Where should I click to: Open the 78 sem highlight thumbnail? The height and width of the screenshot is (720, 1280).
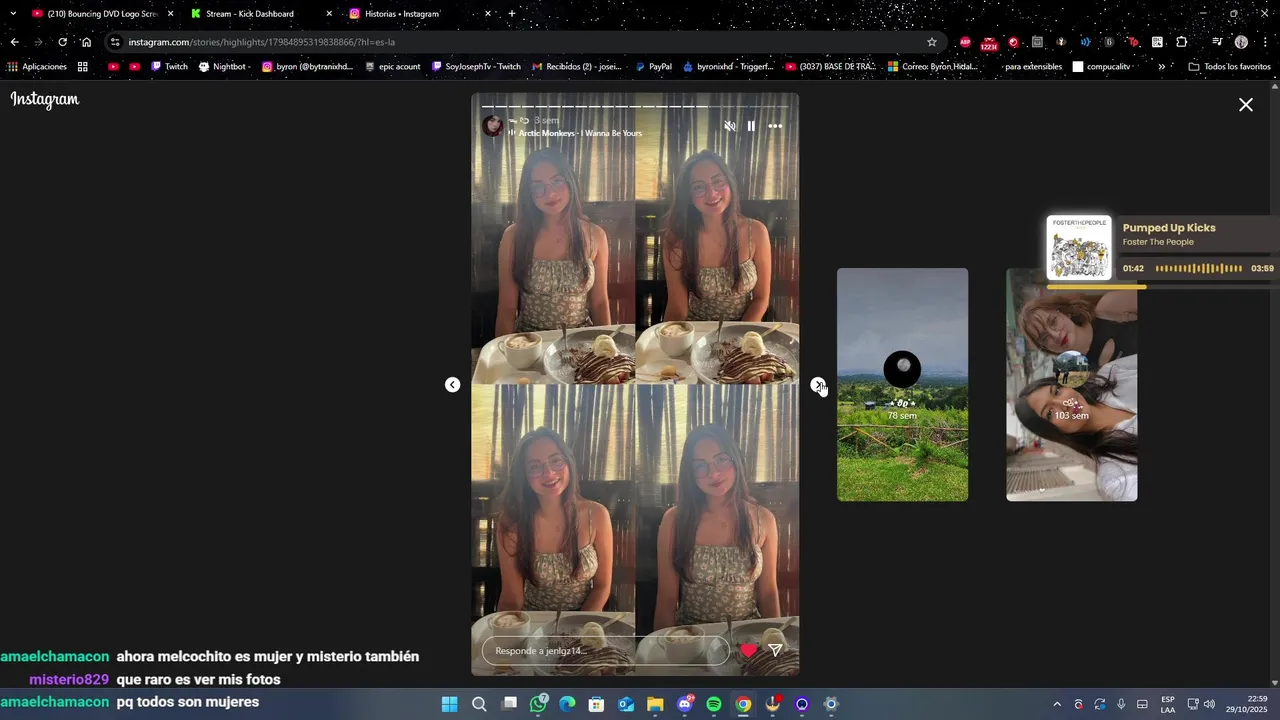click(902, 384)
